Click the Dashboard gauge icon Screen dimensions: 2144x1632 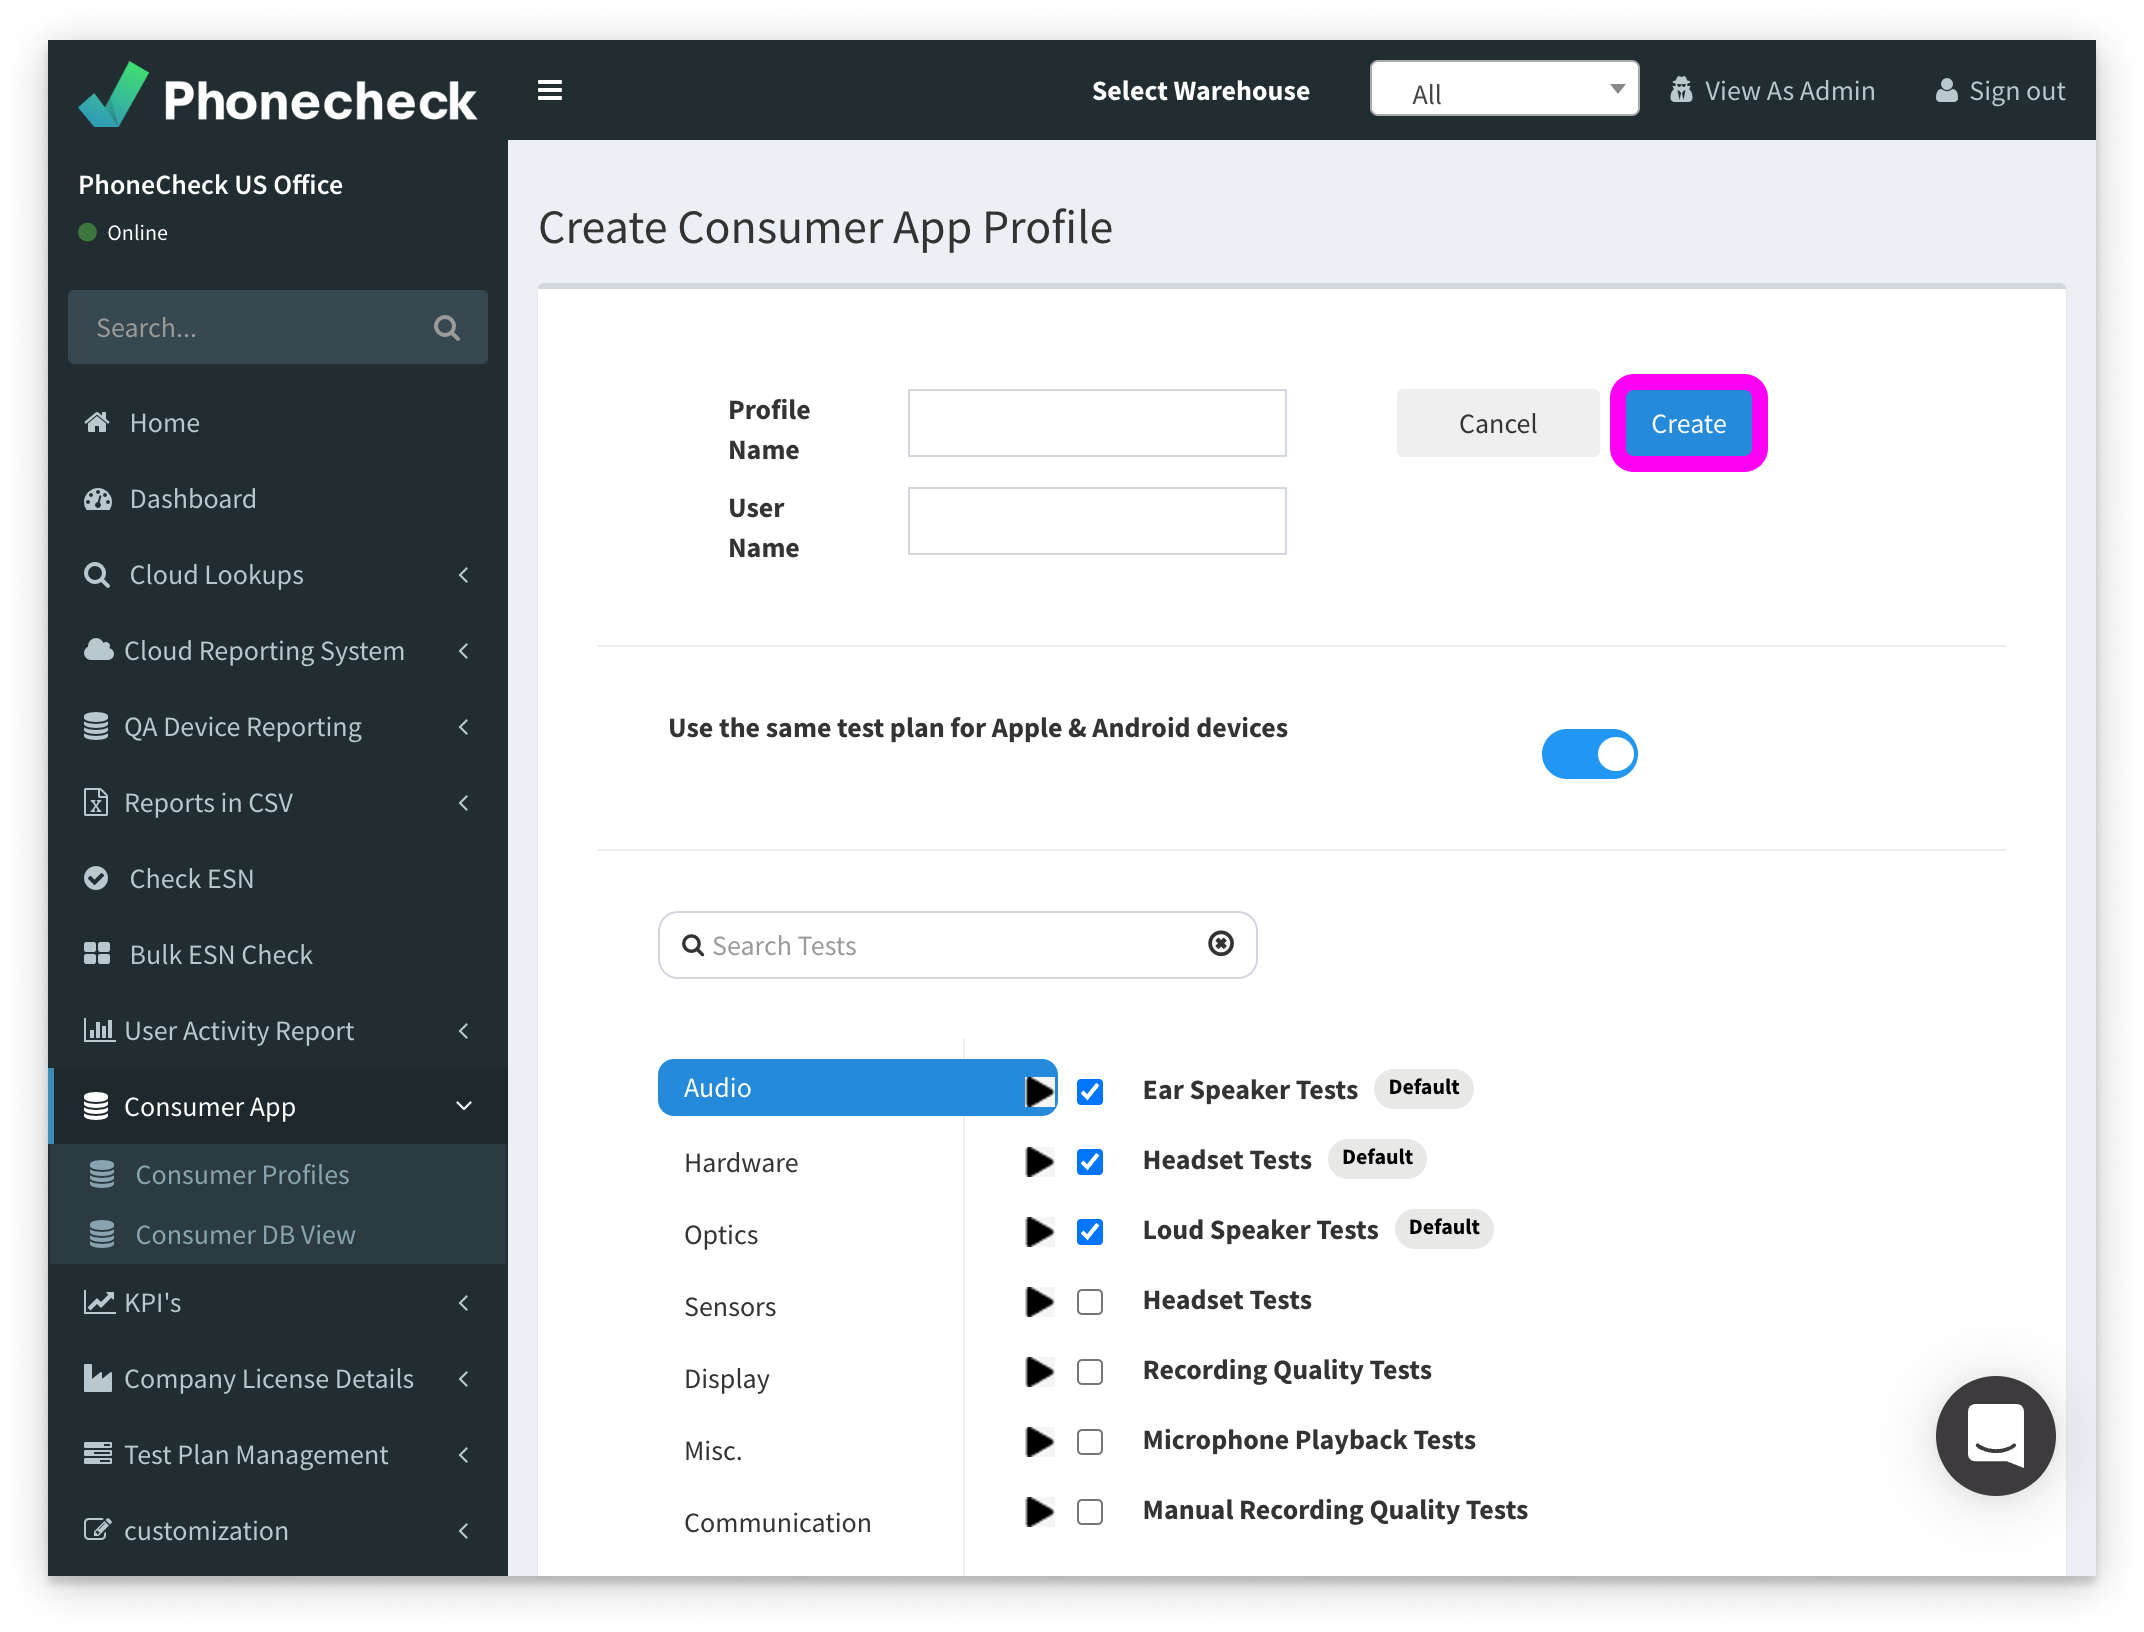tap(97, 498)
